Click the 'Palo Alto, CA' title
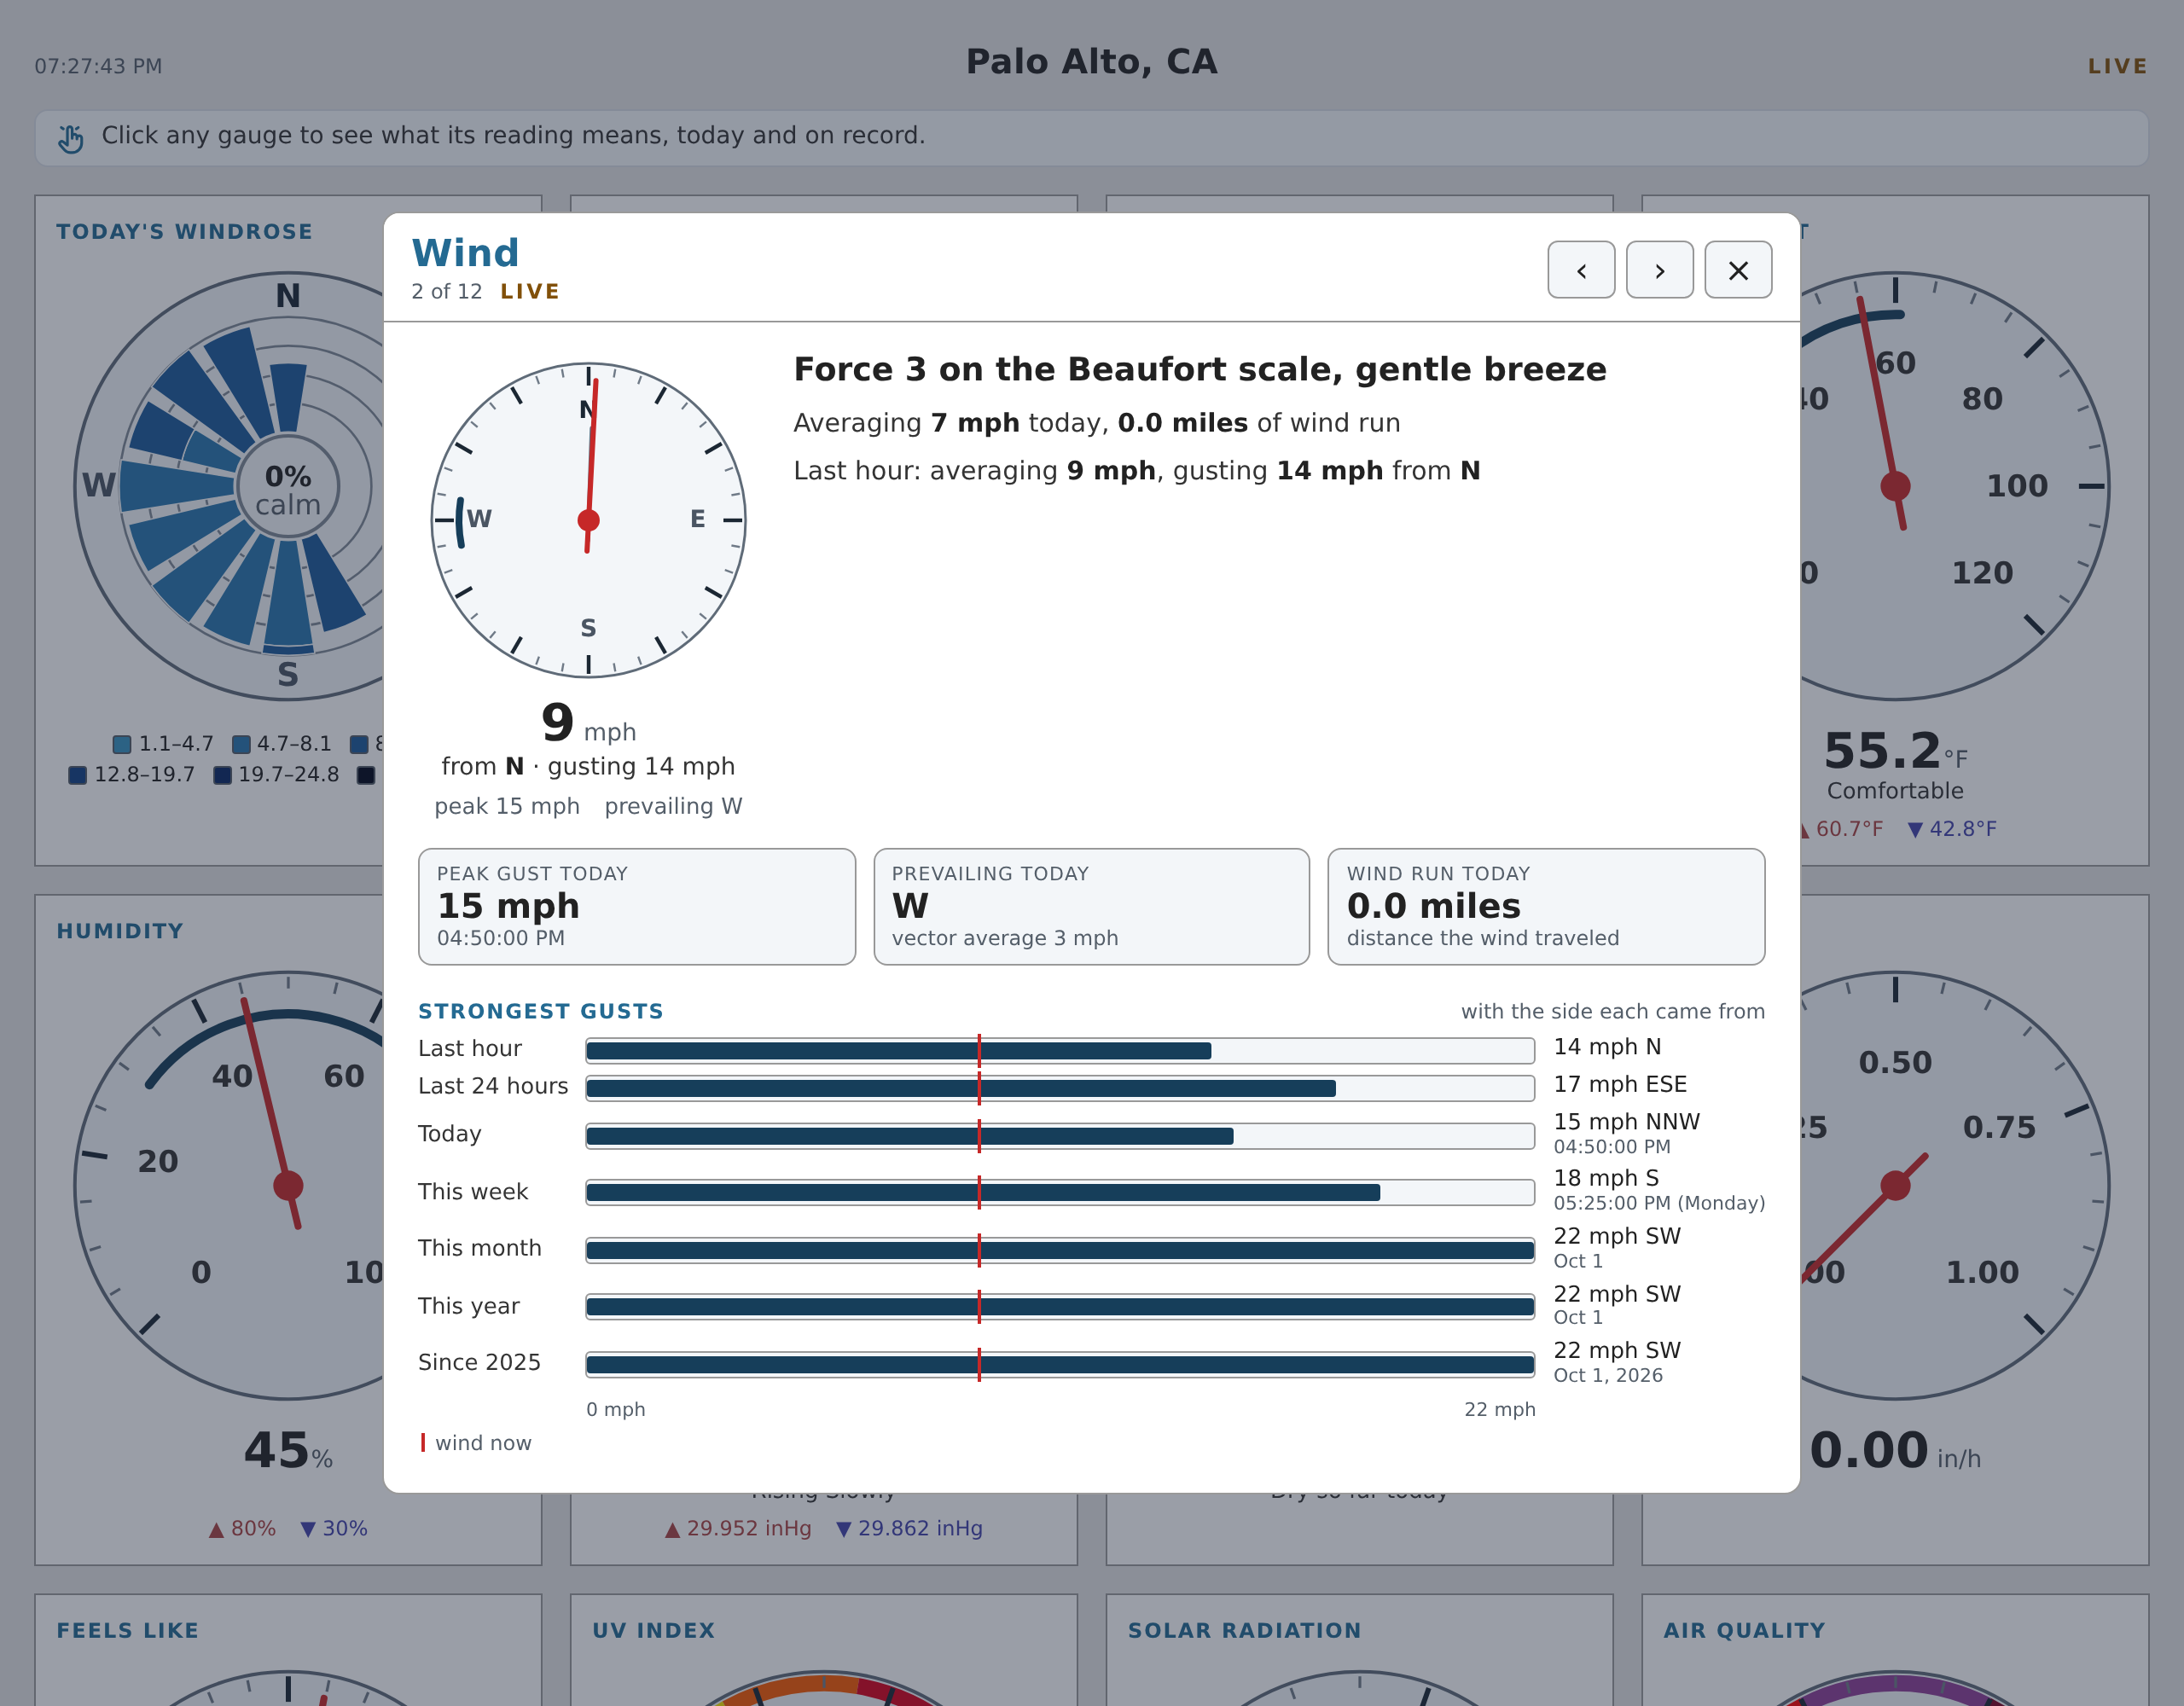Viewport: 2184px width, 1706px height. pyautogui.click(x=1092, y=62)
